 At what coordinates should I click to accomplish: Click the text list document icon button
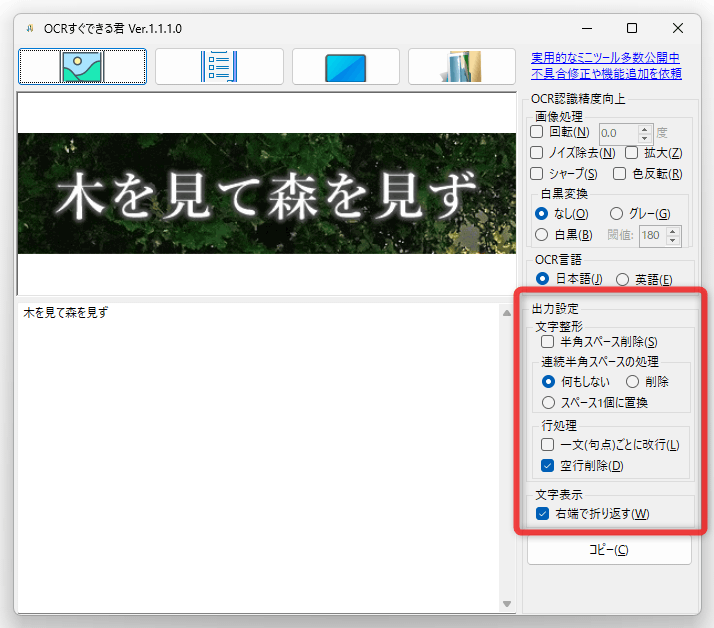click(219, 67)
